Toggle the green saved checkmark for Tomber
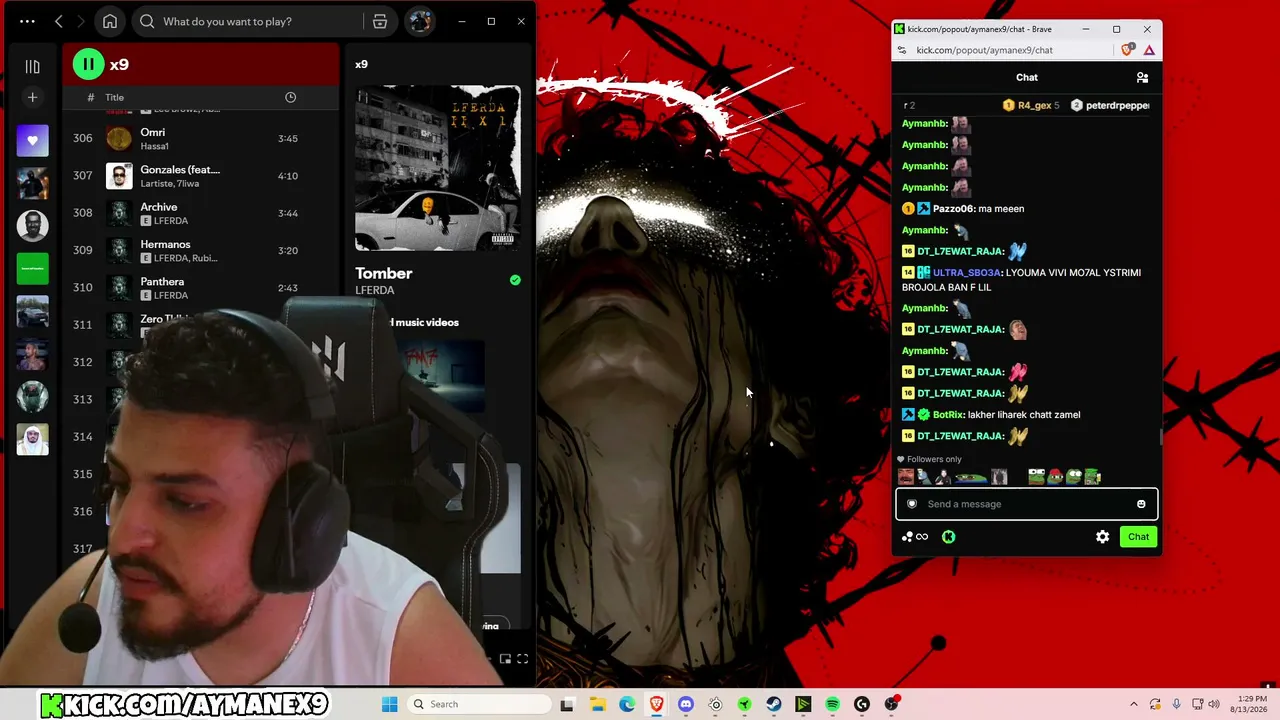Viewport: 1280px width, 720px height. pos(515,280)
